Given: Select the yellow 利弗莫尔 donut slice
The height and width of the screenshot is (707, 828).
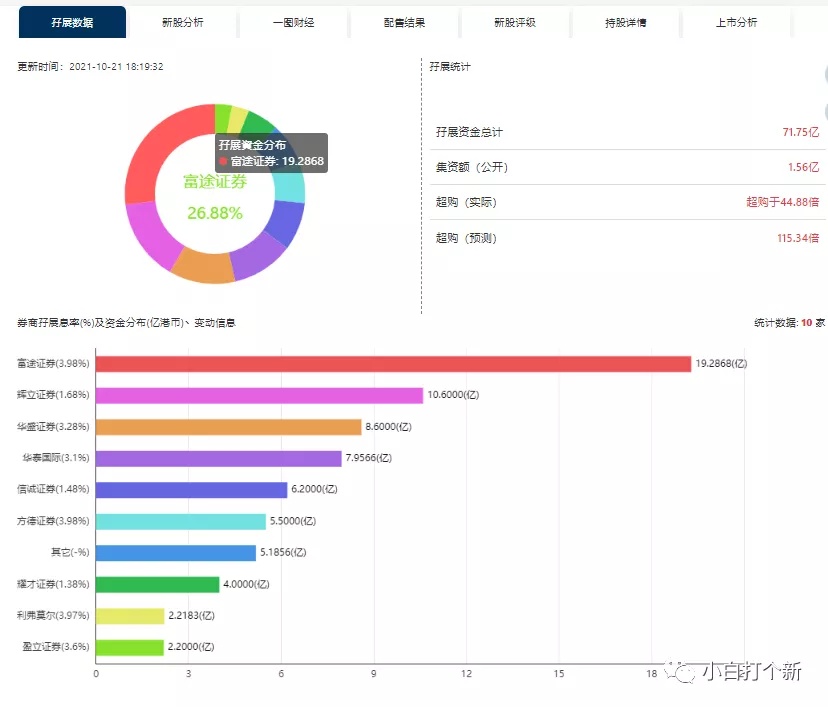Looking at the screenshot, I should (x=238, y=119).
